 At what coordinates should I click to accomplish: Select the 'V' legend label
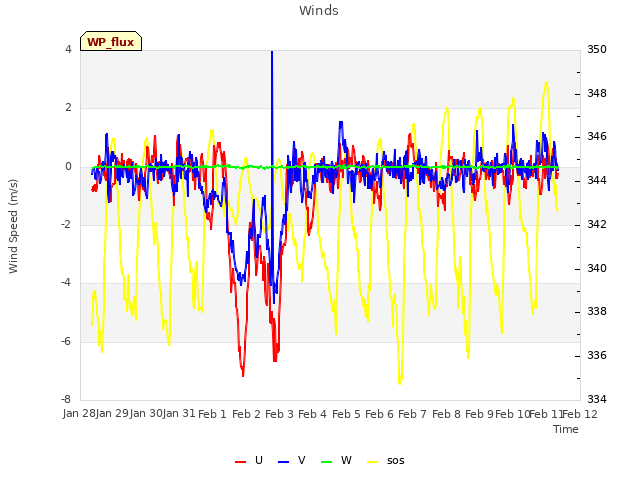[302, 460]
